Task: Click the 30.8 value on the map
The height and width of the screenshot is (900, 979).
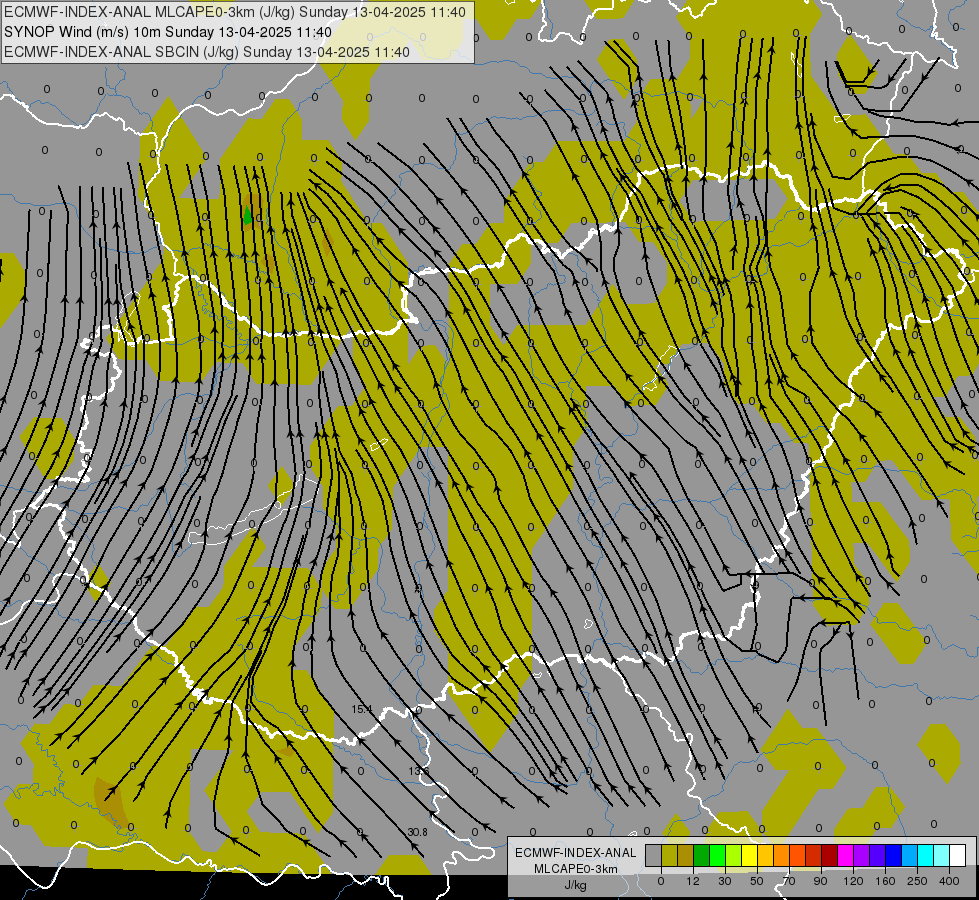Action: pyautogui.click(x=417, y=832)
